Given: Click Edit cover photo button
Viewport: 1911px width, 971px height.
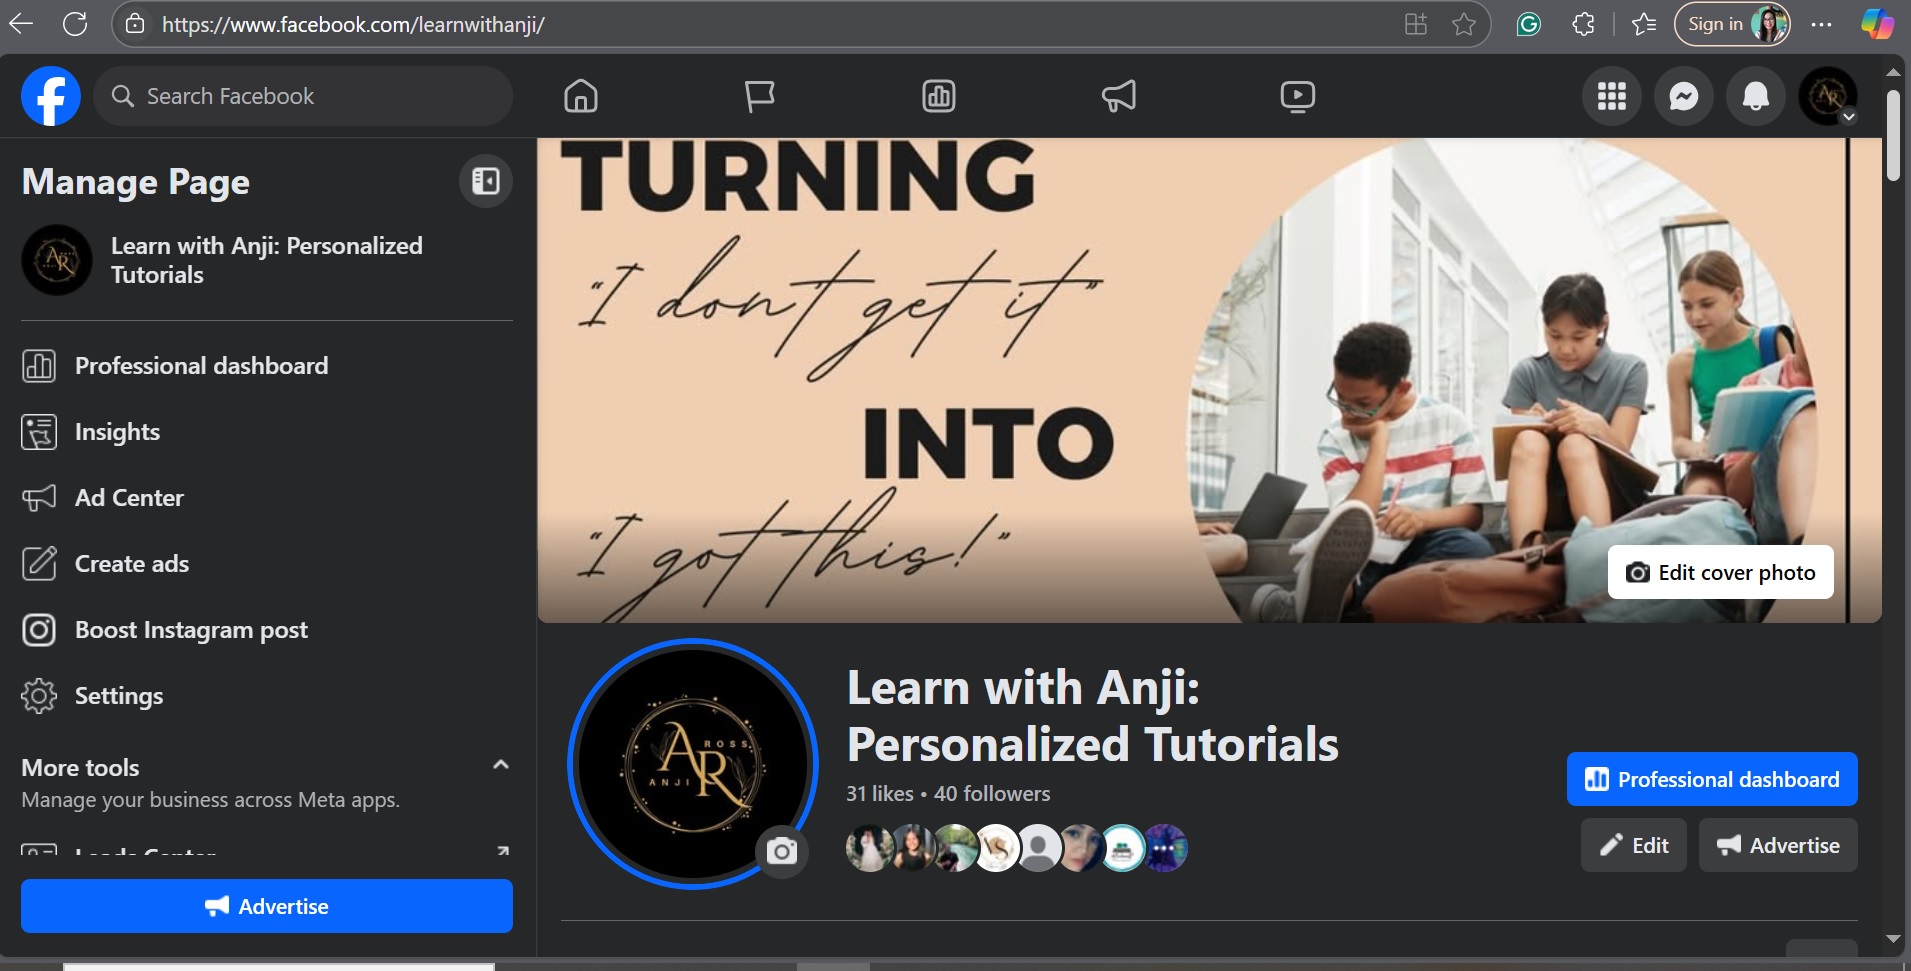Looking at the screenshot, I should point(1721,572).
